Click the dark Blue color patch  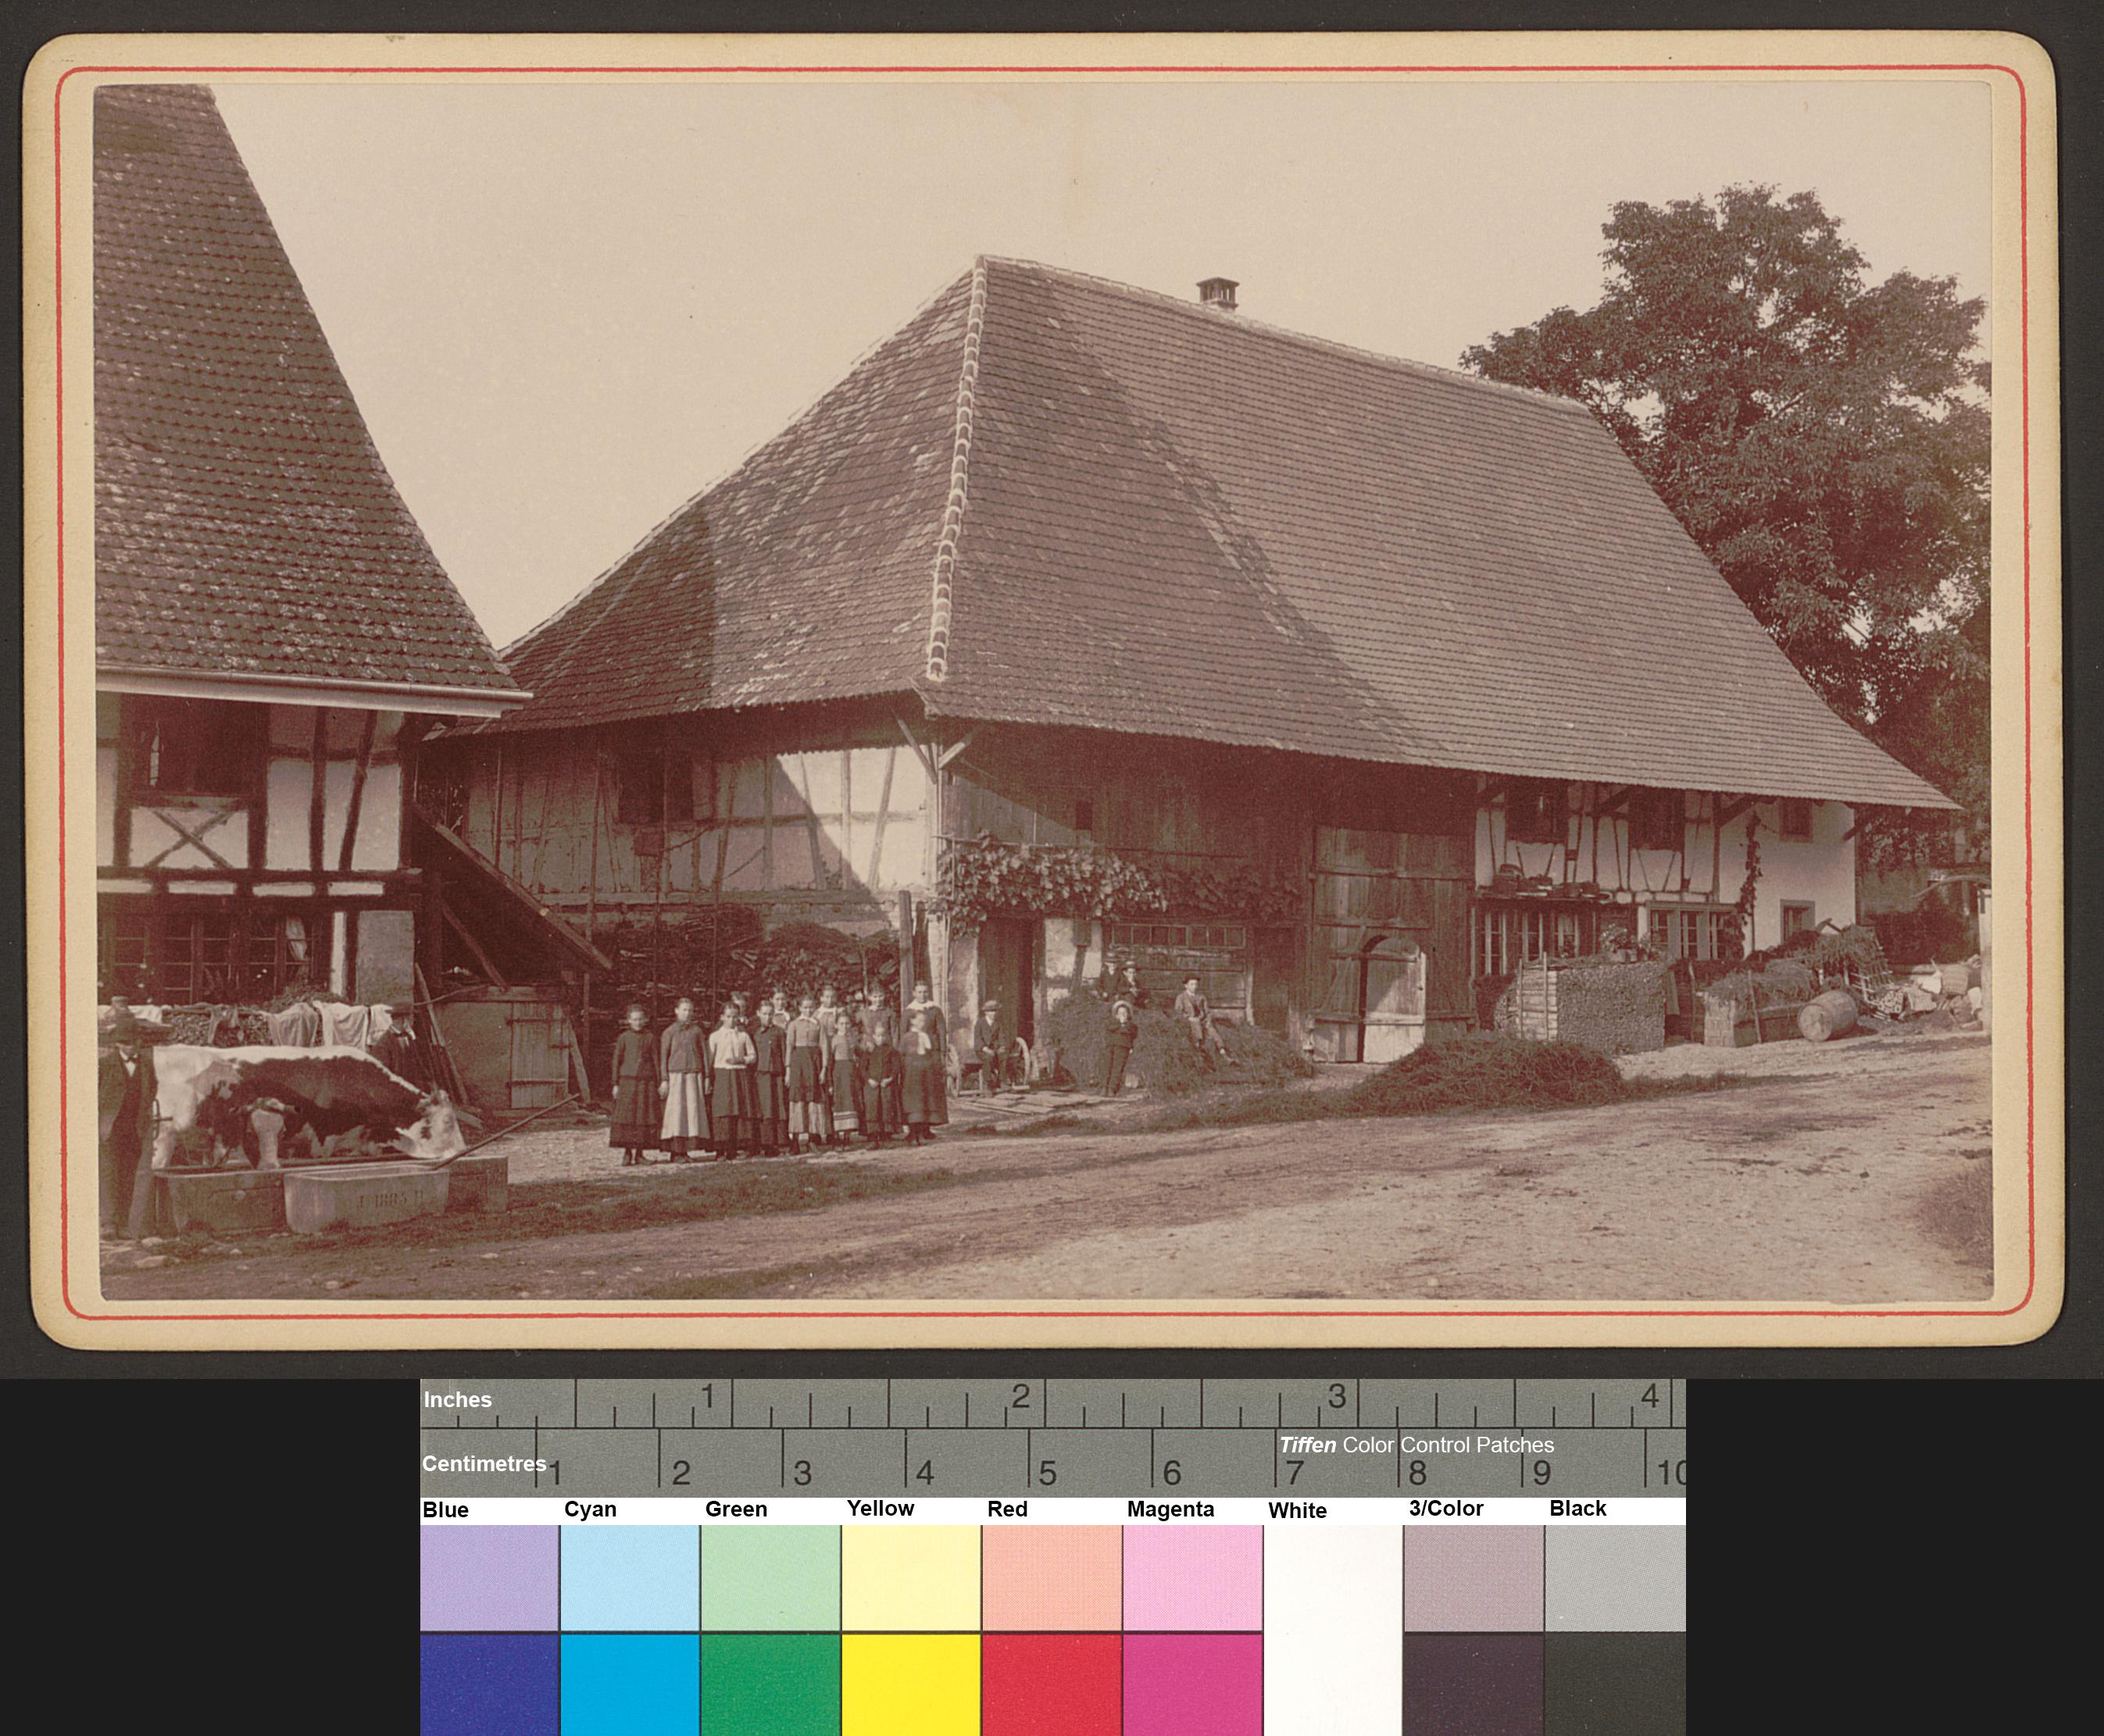click(x=489, y=1685)
